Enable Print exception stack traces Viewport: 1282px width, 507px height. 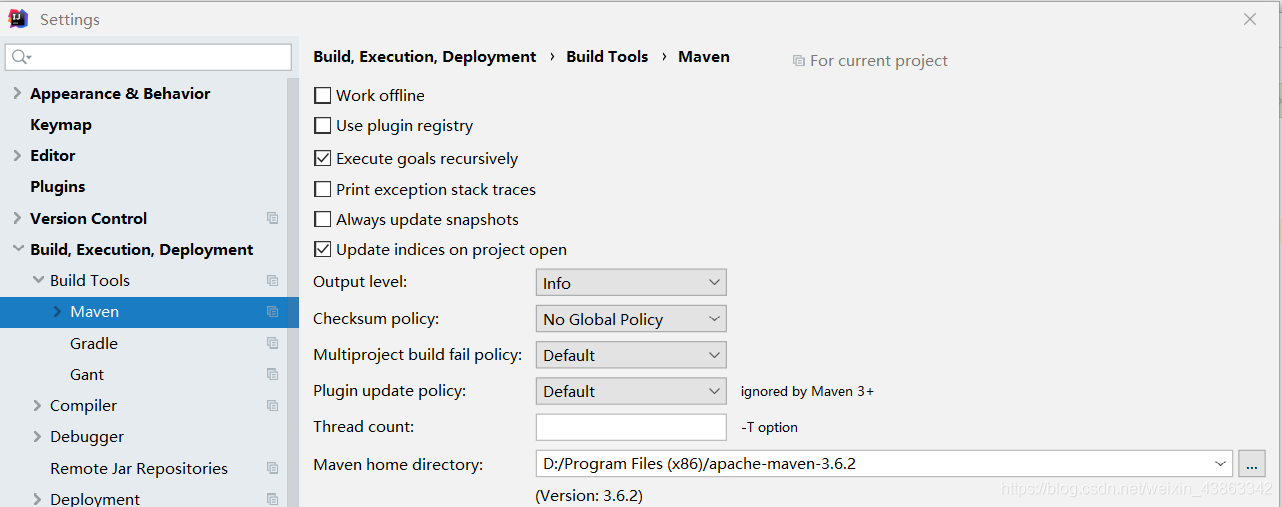pyautogui.click(x=323, y=189)
